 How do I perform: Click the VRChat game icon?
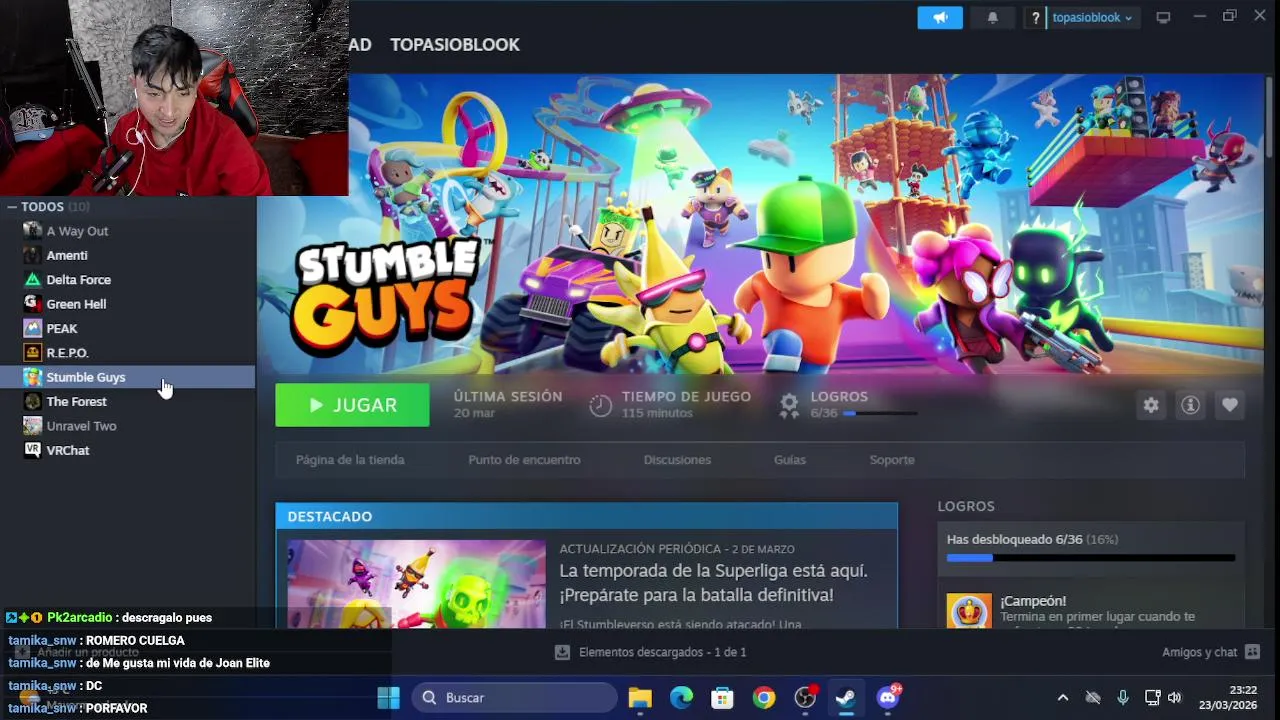[33, 450]
